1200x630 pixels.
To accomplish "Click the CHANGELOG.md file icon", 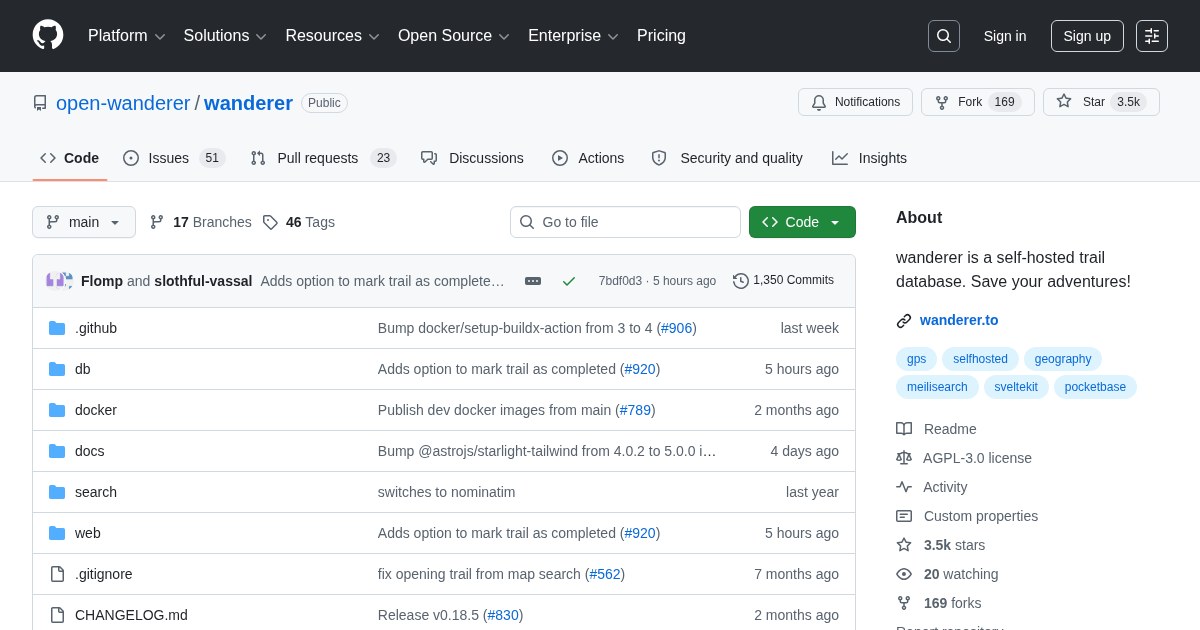I will coord(57,615).
